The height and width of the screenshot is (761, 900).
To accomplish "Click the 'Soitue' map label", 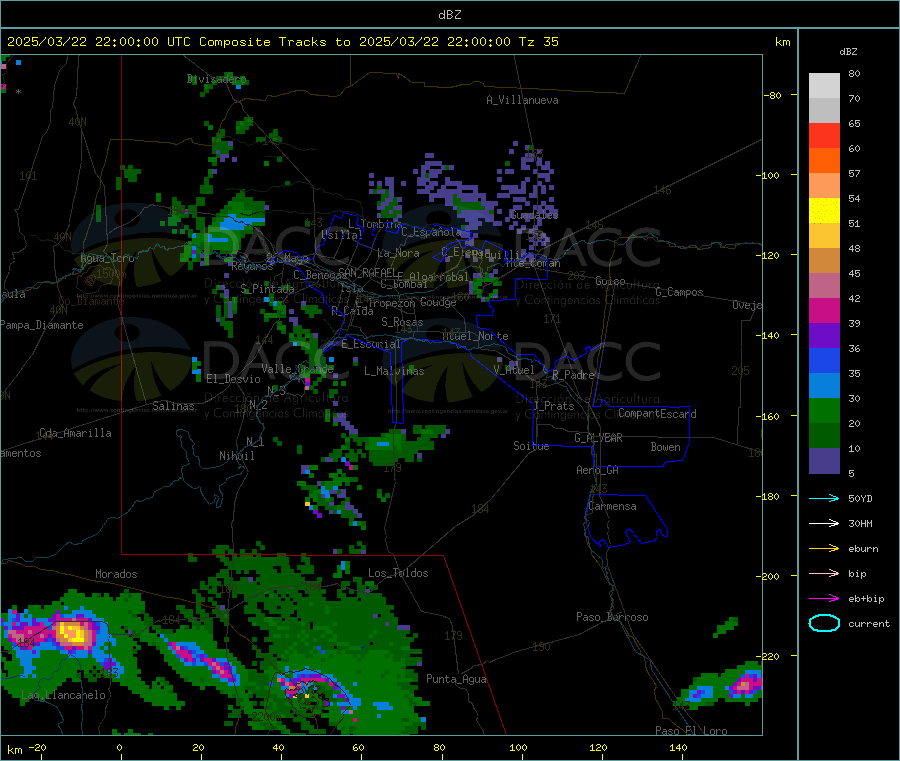I will click(x=531, y=446).
